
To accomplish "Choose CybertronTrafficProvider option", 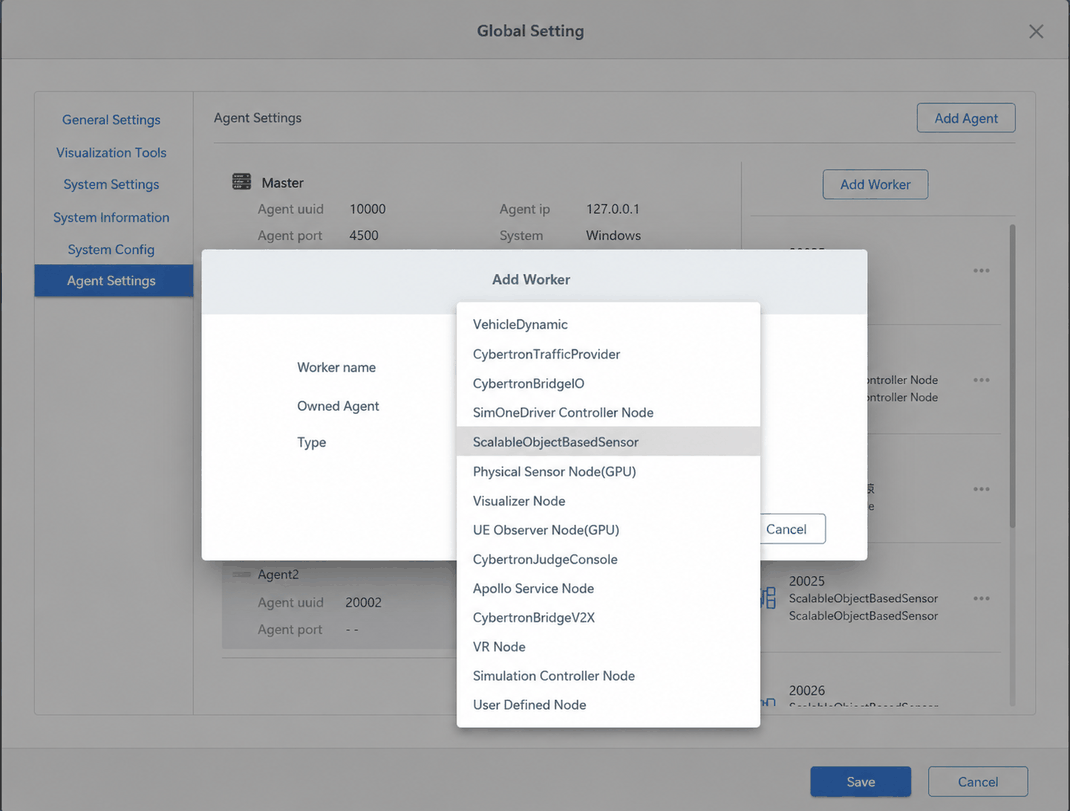I will pyautogui.click(x=608, y=354).
